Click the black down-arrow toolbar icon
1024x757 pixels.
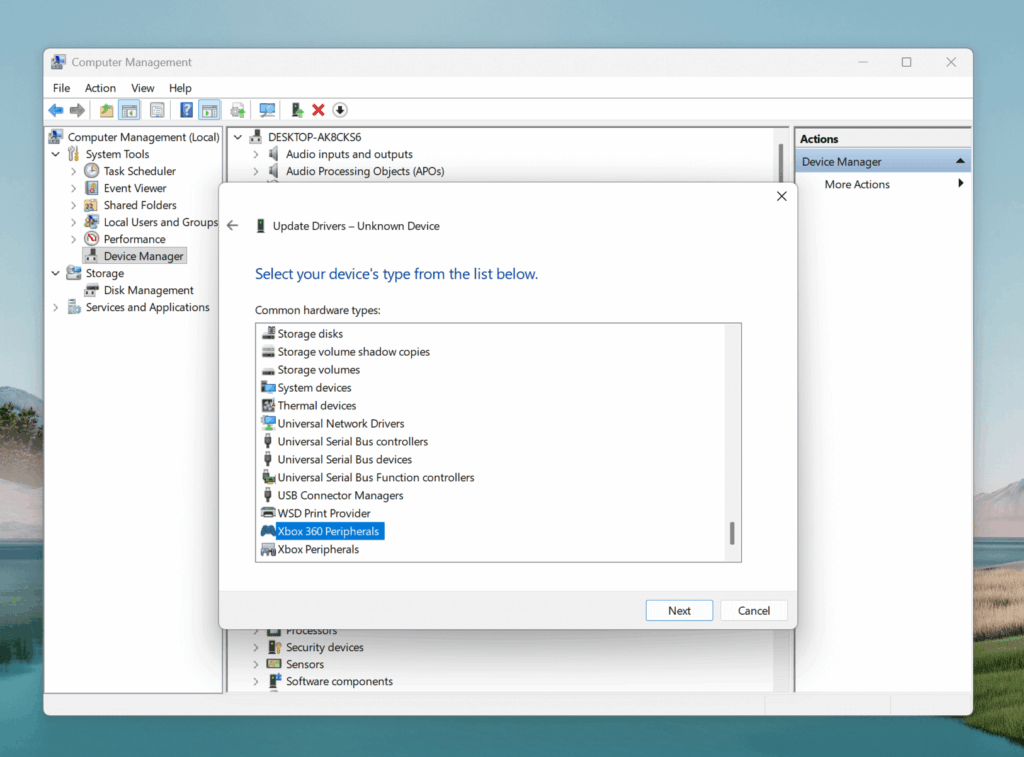(340, 110)
